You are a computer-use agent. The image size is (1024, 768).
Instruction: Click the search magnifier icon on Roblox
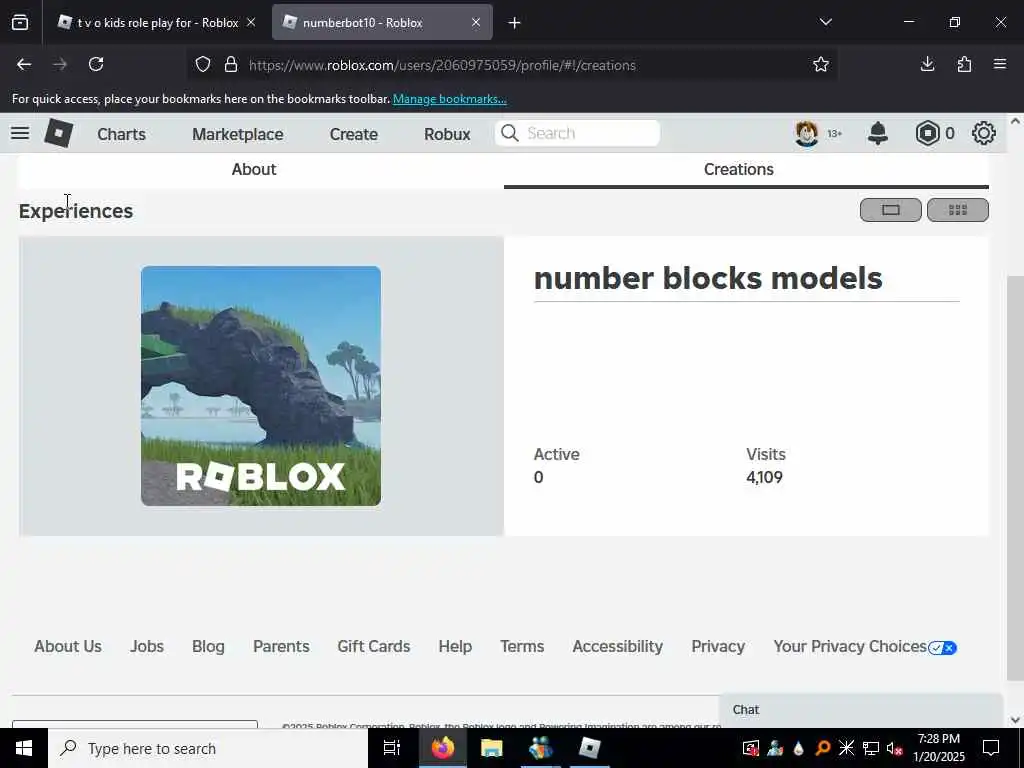point(509,133)
